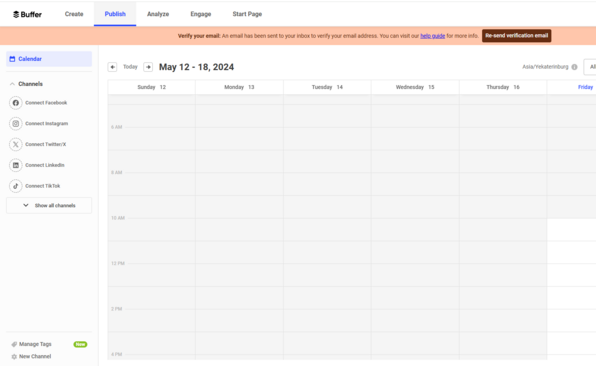This screenshot has width=596, height=366.
Task: Click Connect TikTok label
Action: pyautogui.click(x=43, y=186)
